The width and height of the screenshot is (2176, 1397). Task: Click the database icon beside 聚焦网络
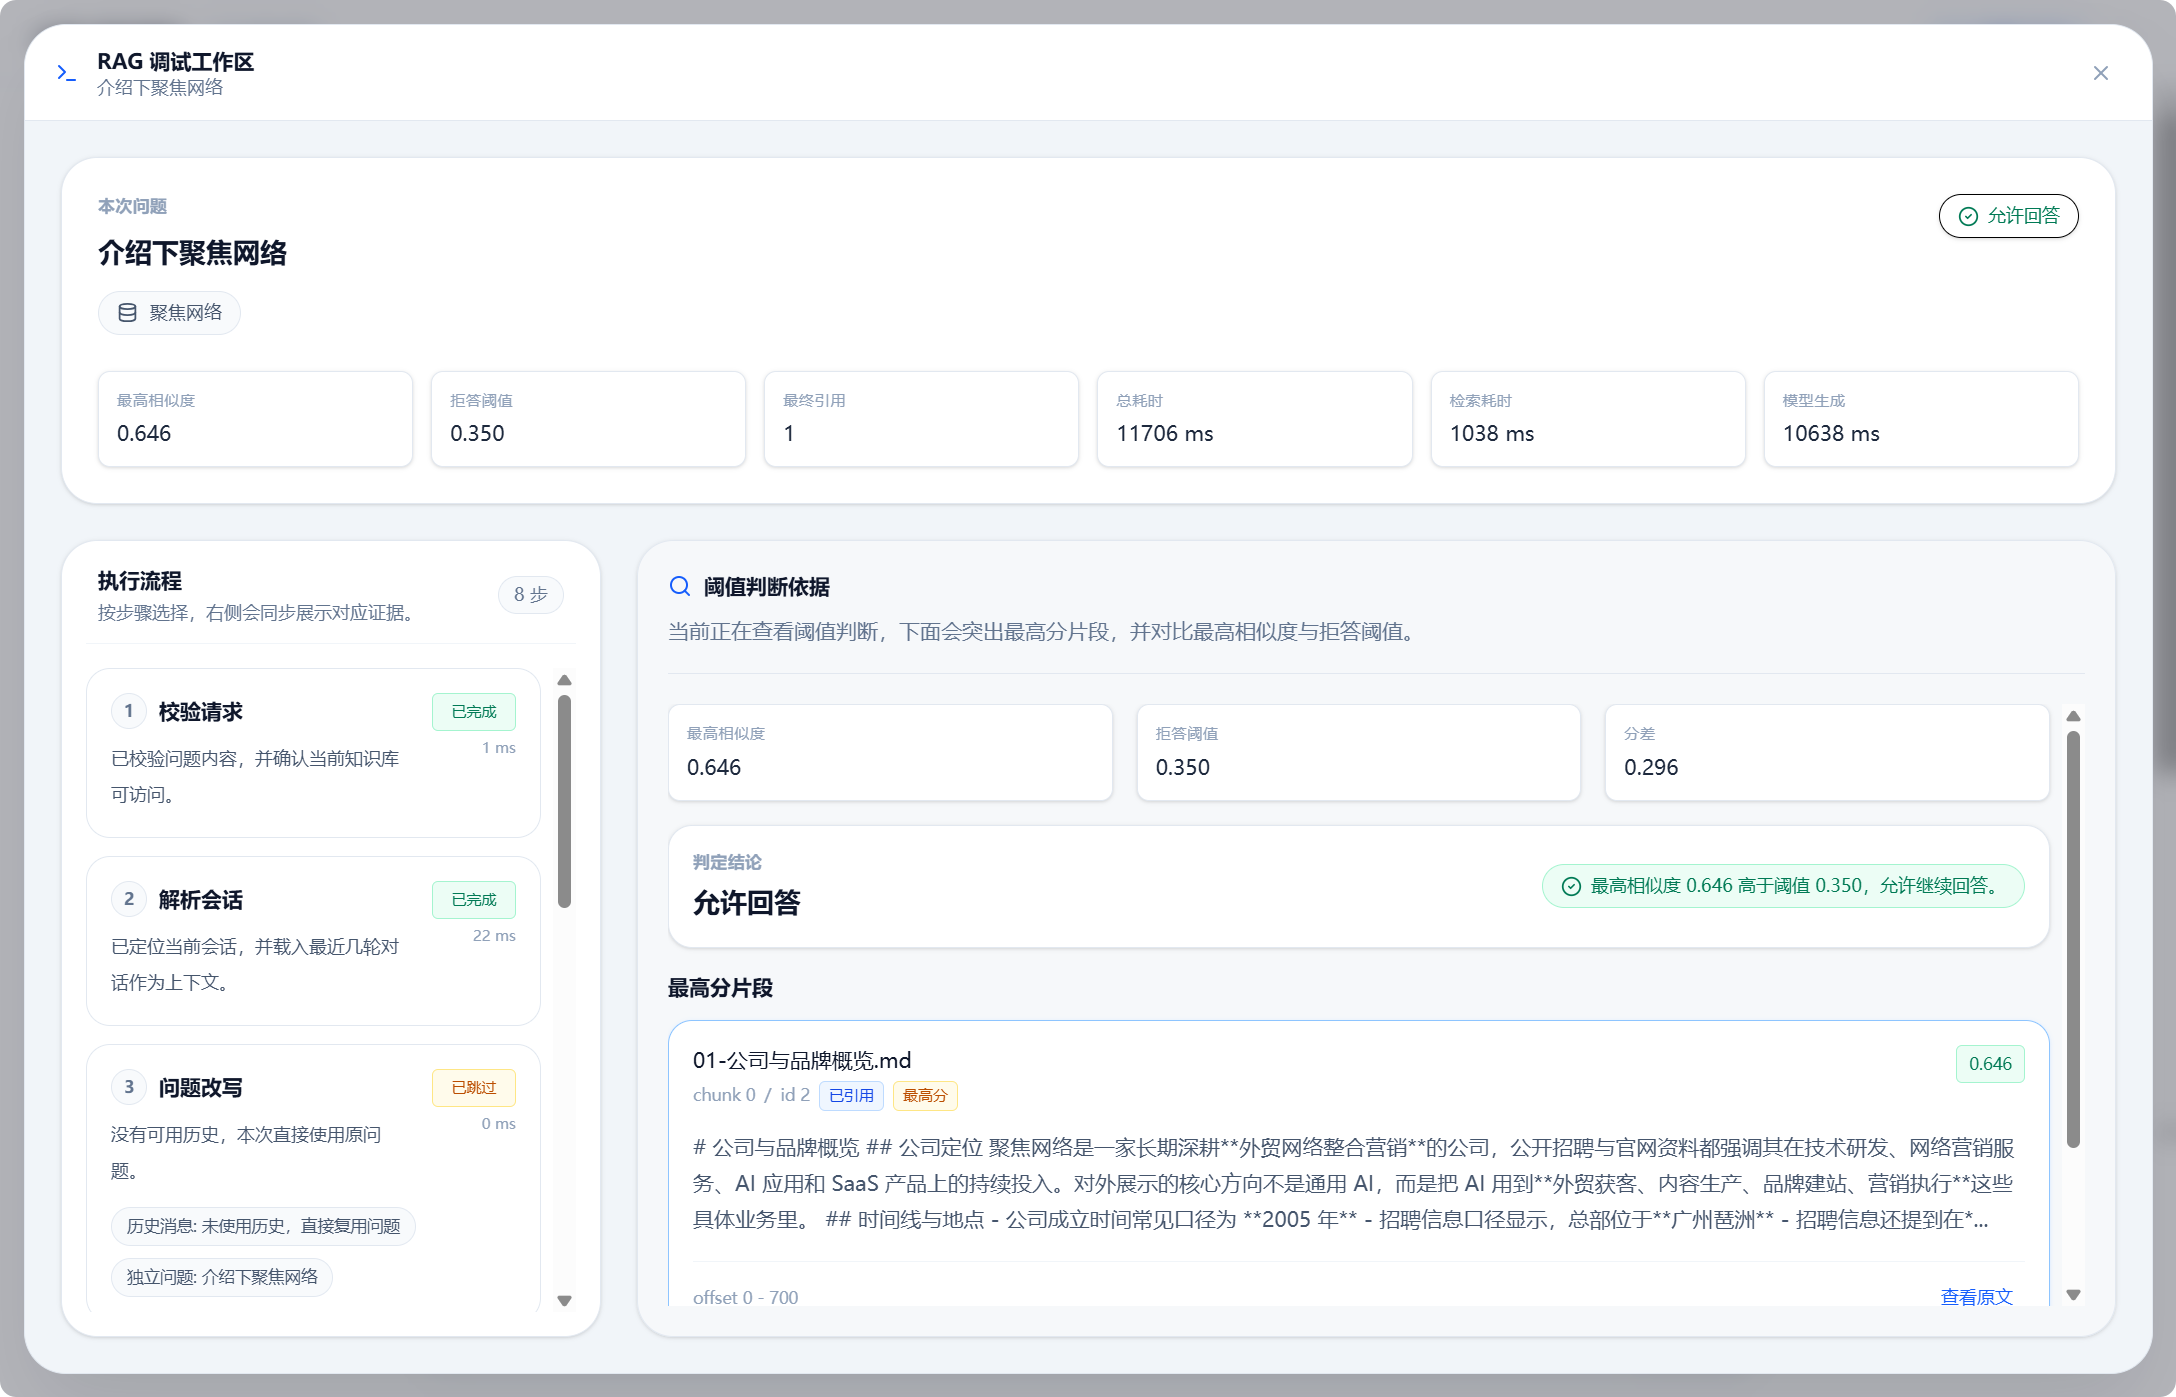pyautogui.click(x=128, y=313)
